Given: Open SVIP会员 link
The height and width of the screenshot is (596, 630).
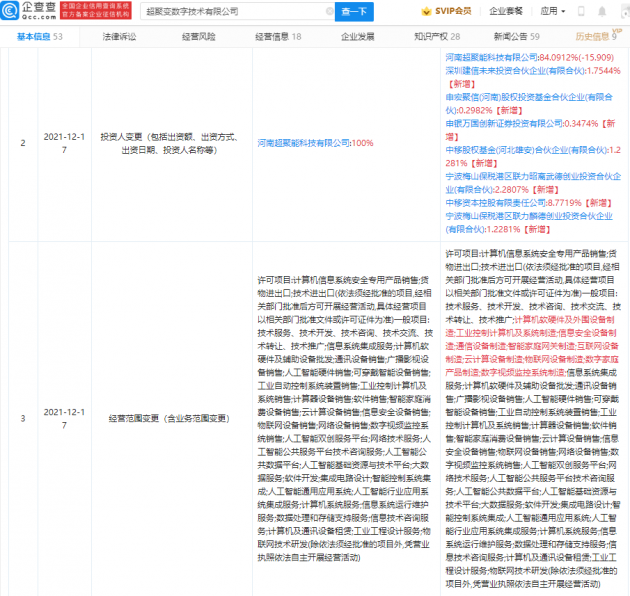Looking at the screenshot, I should click(453, 11).
